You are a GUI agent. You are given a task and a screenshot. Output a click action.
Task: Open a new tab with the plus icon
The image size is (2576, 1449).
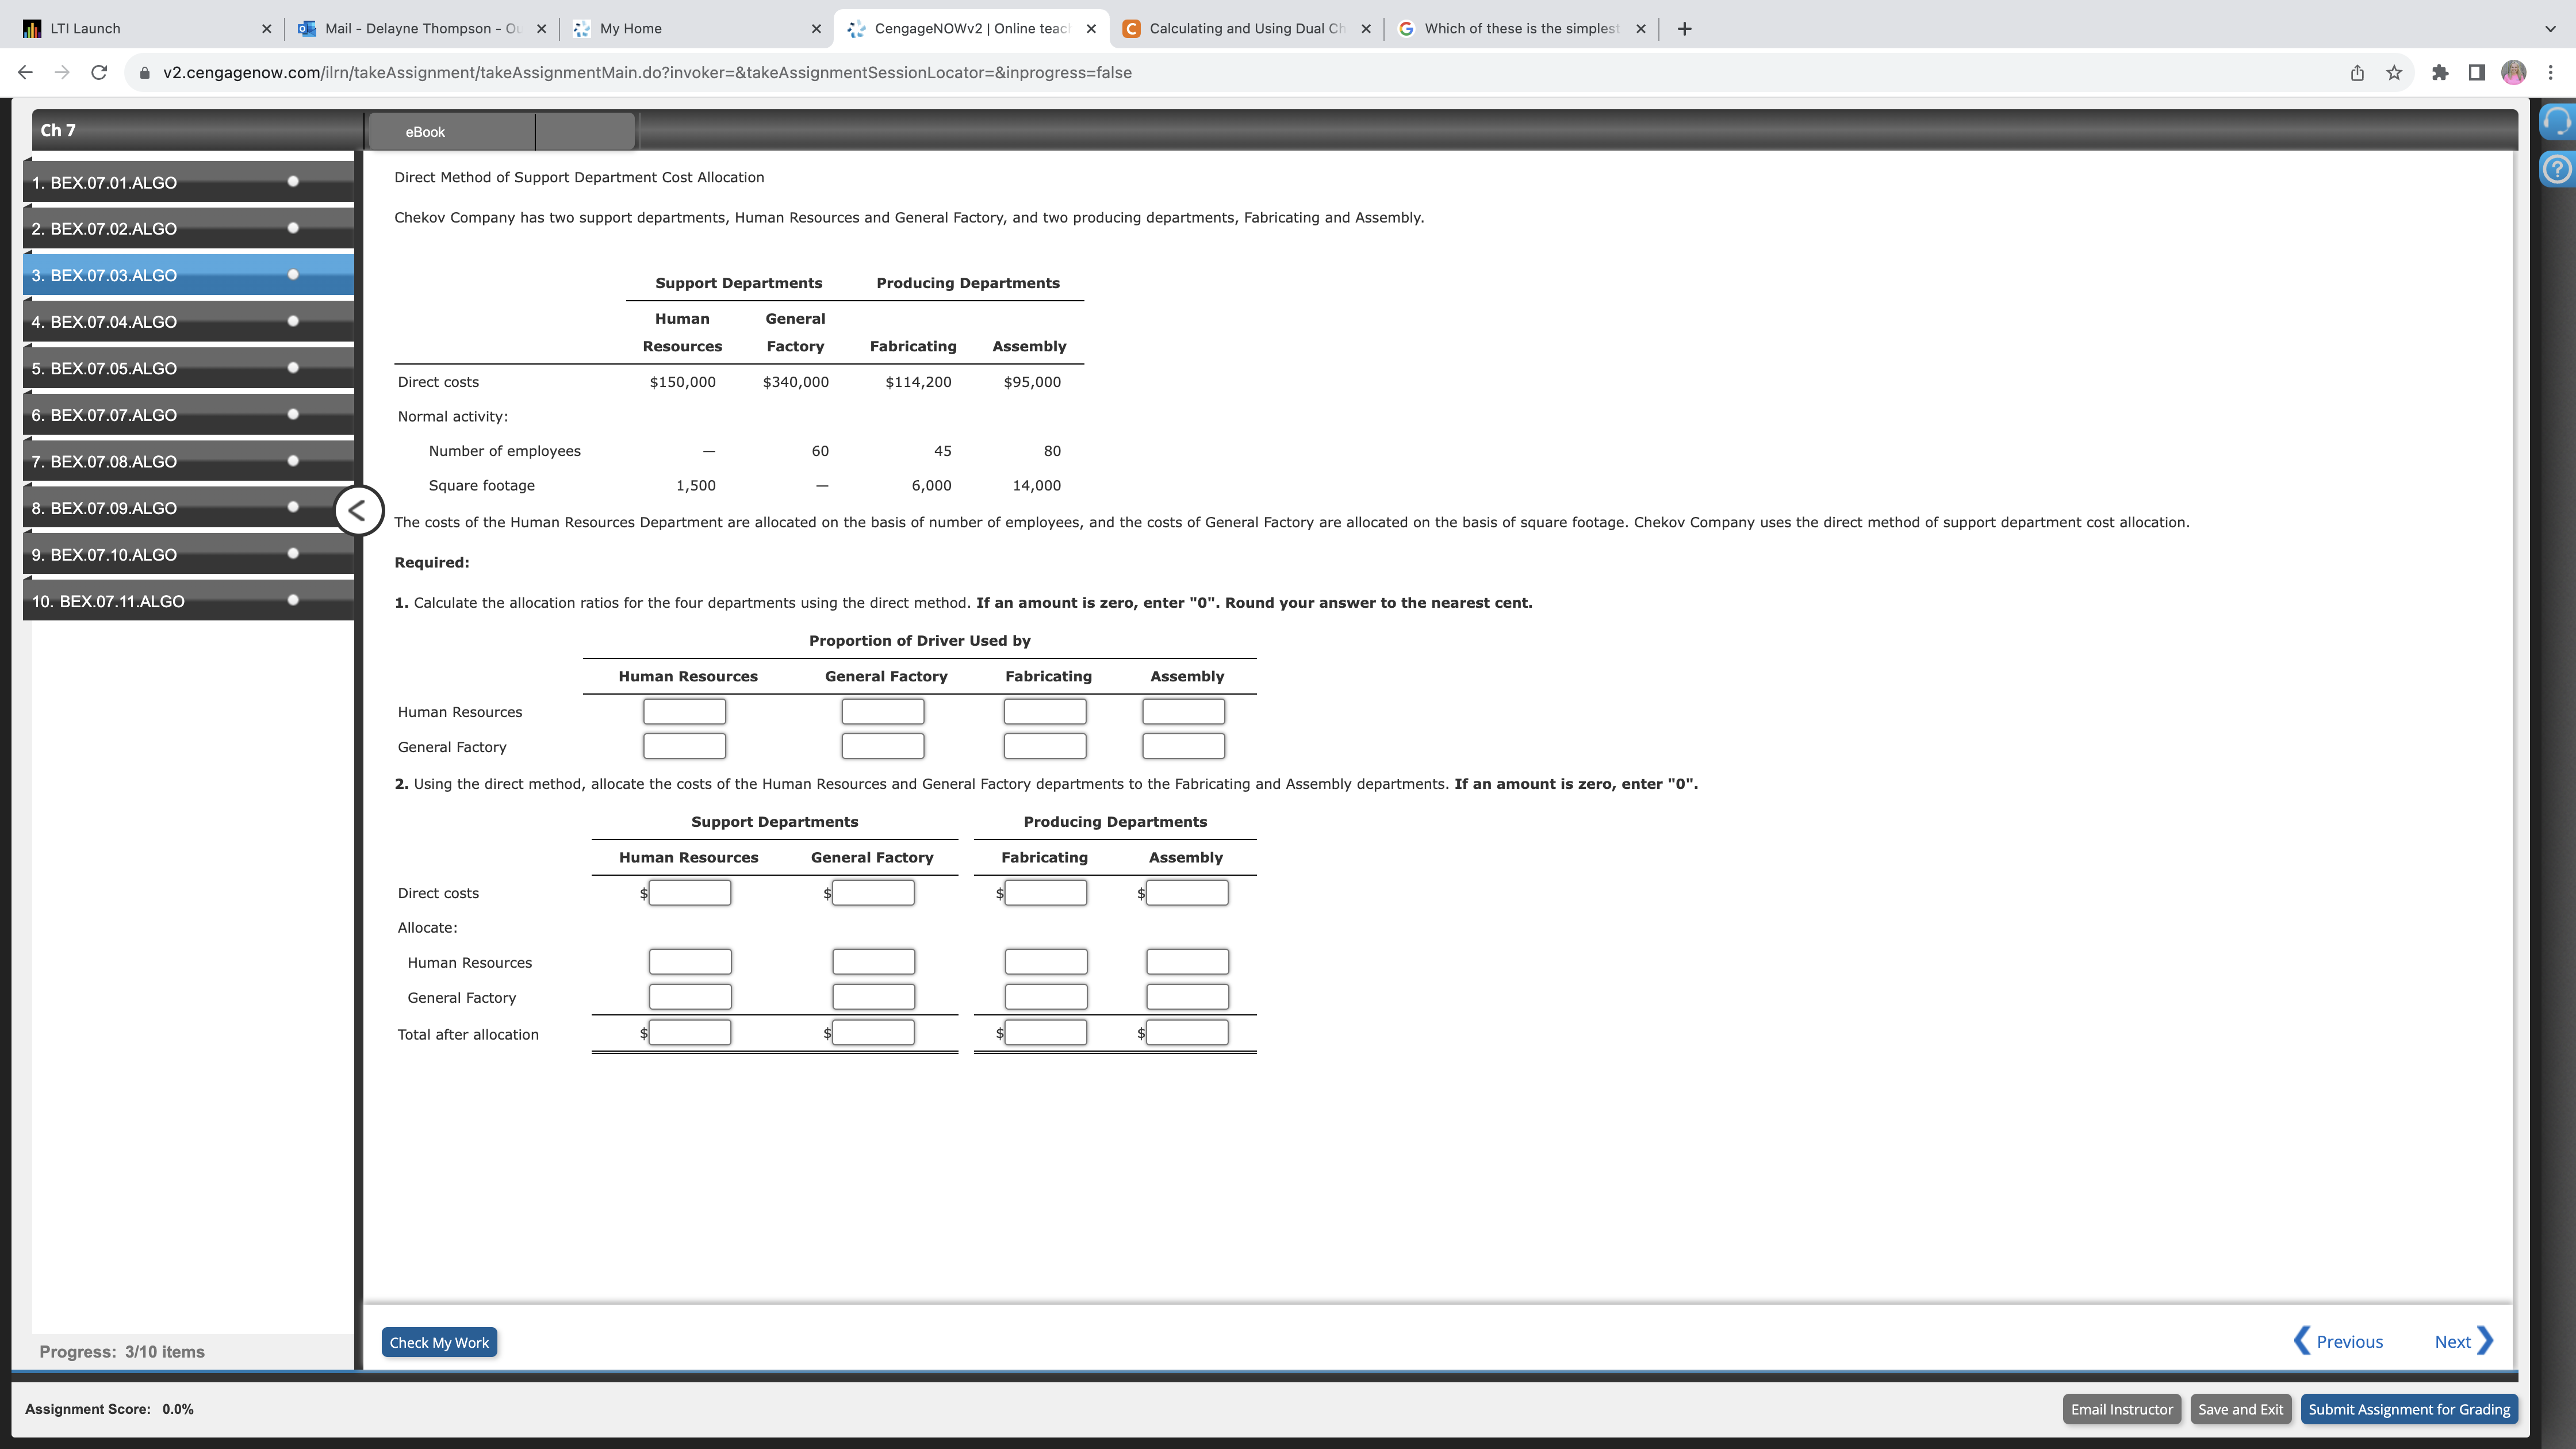[1684, 28]
